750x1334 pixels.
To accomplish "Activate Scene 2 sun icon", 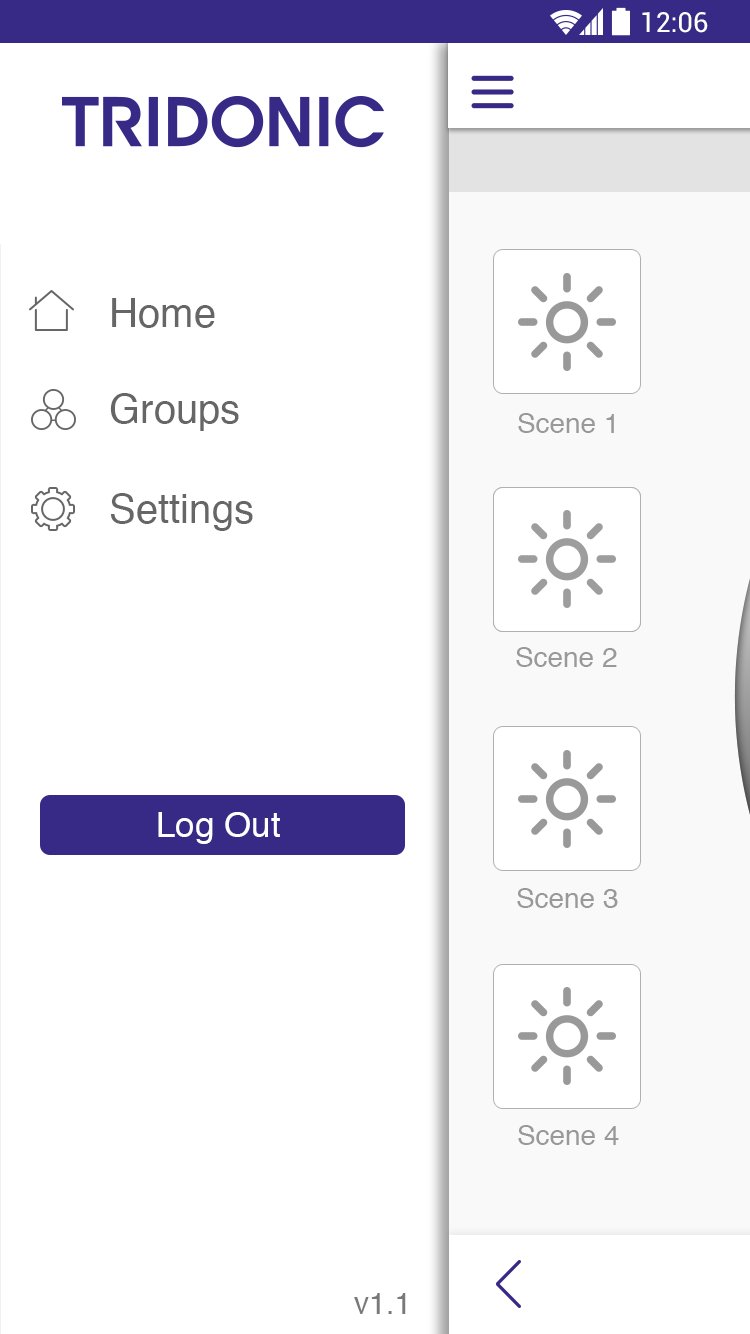I will 567,559.
